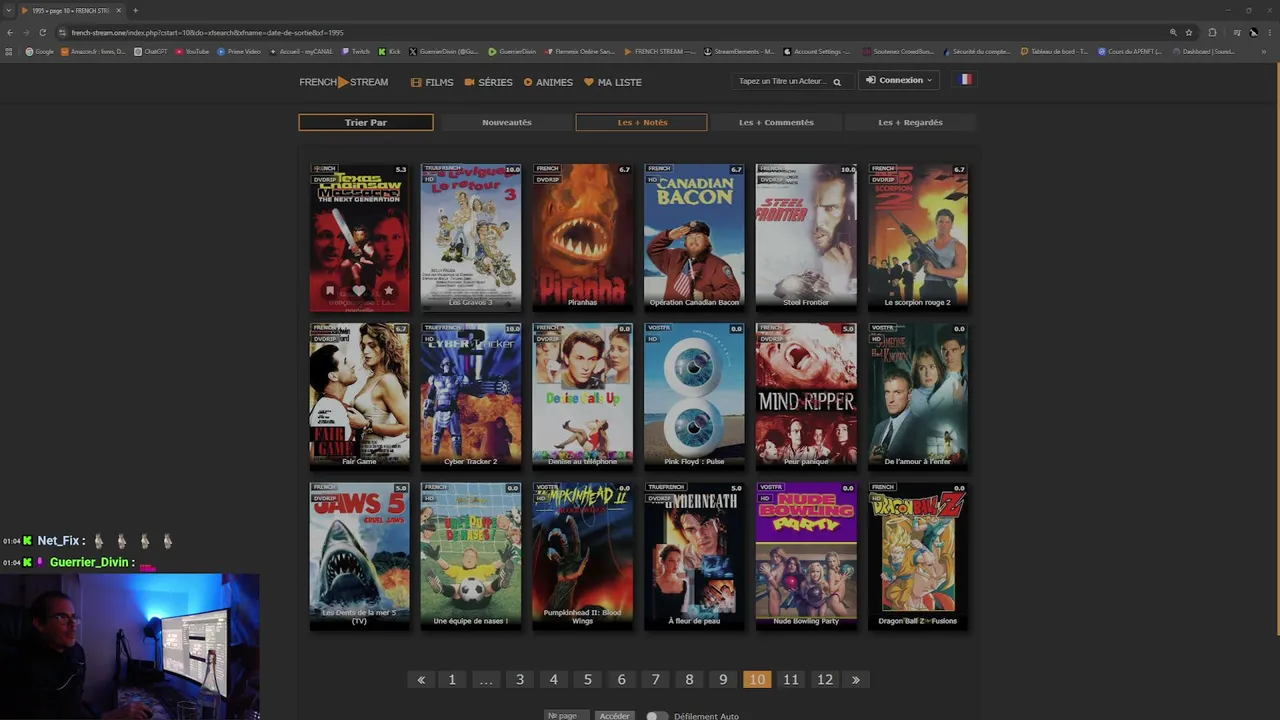
Task: Go to page 12
Action: tap(825, 679)
